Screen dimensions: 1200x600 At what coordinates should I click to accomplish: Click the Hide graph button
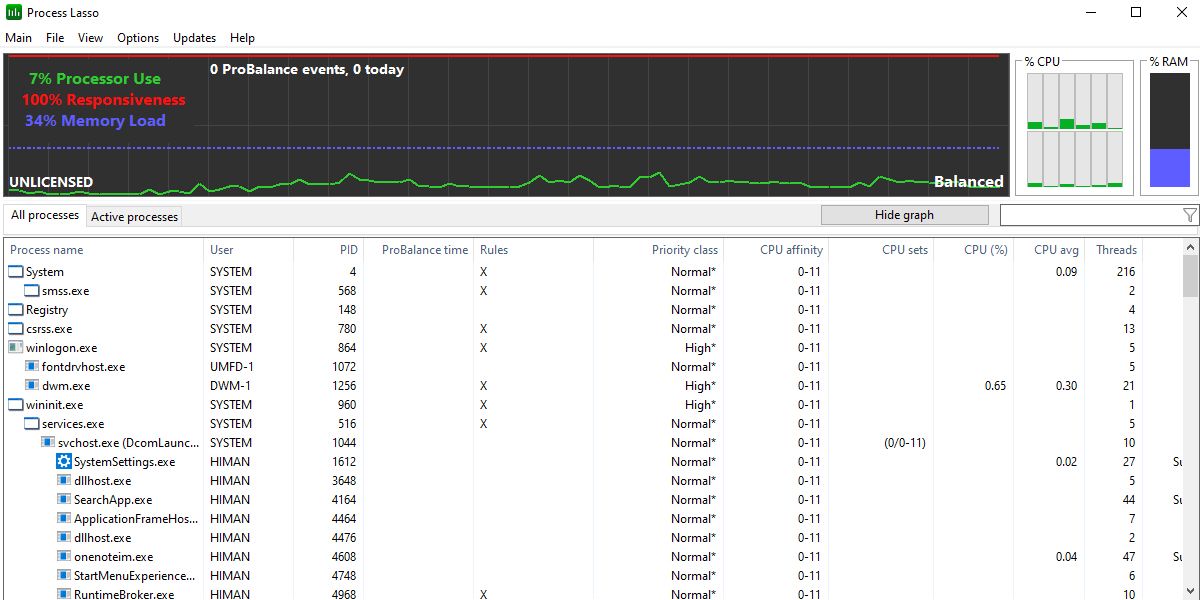coord(904,215)
